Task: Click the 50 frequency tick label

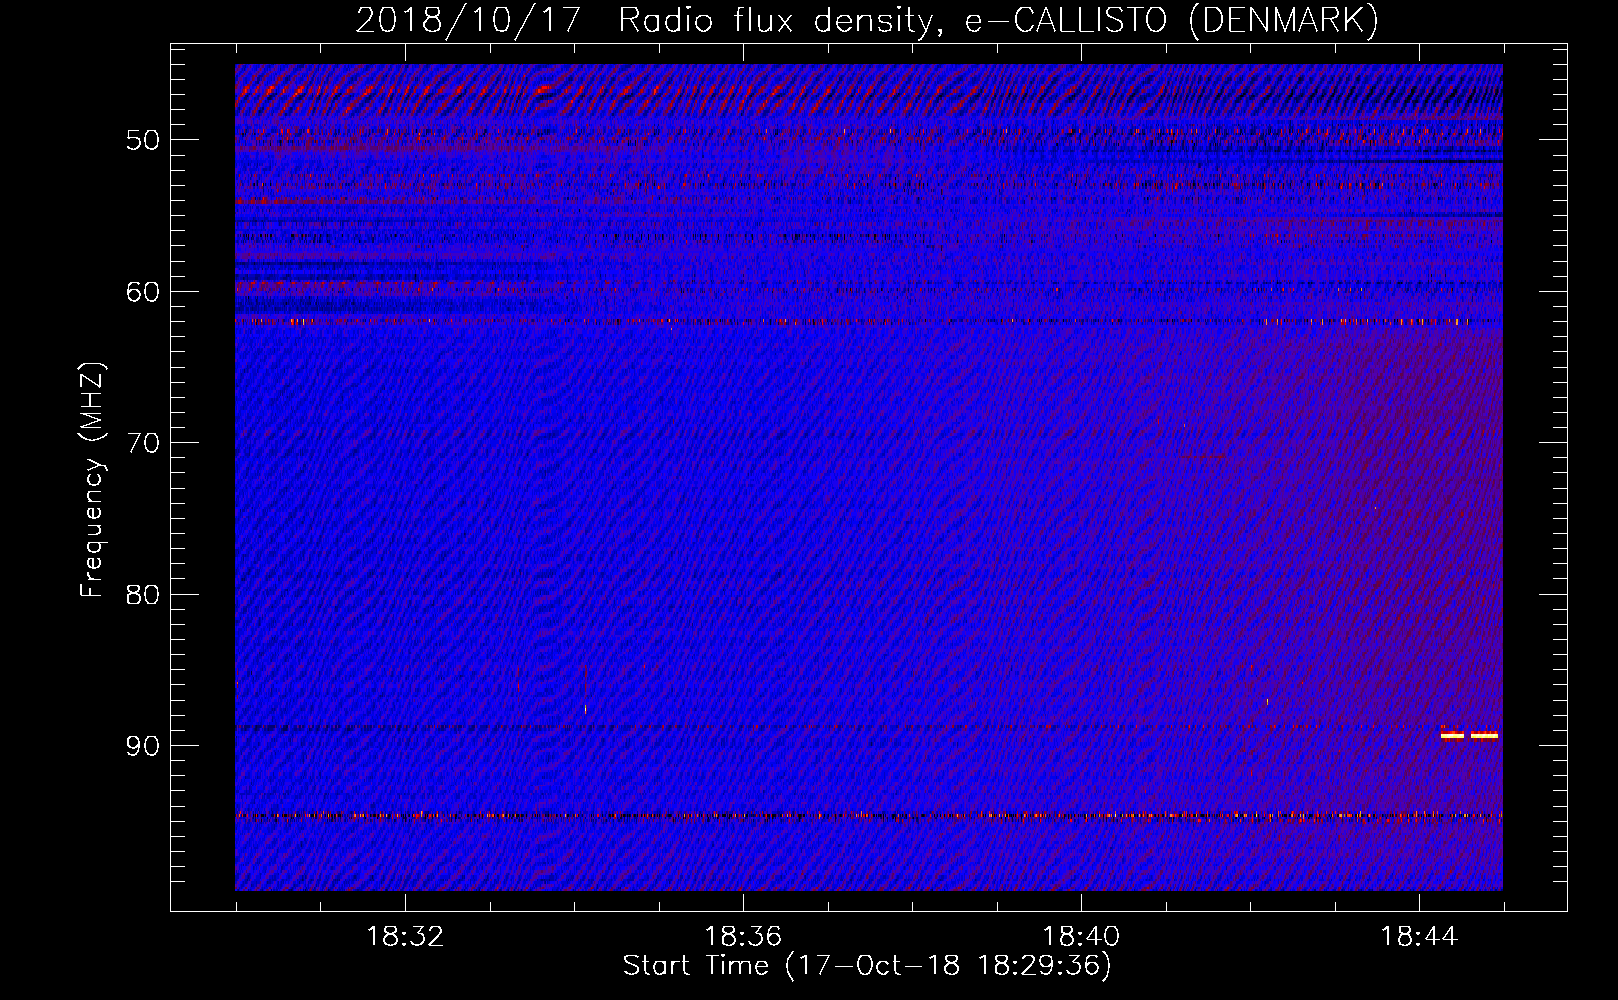Action: pos(143,140)
